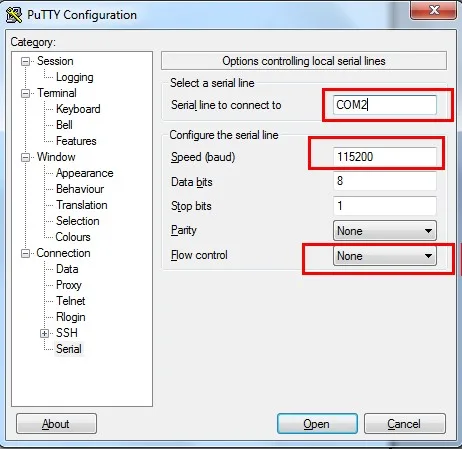Select Logging category
The width and height of the screenshot is (462, 449).
click(x=75, y=77)
